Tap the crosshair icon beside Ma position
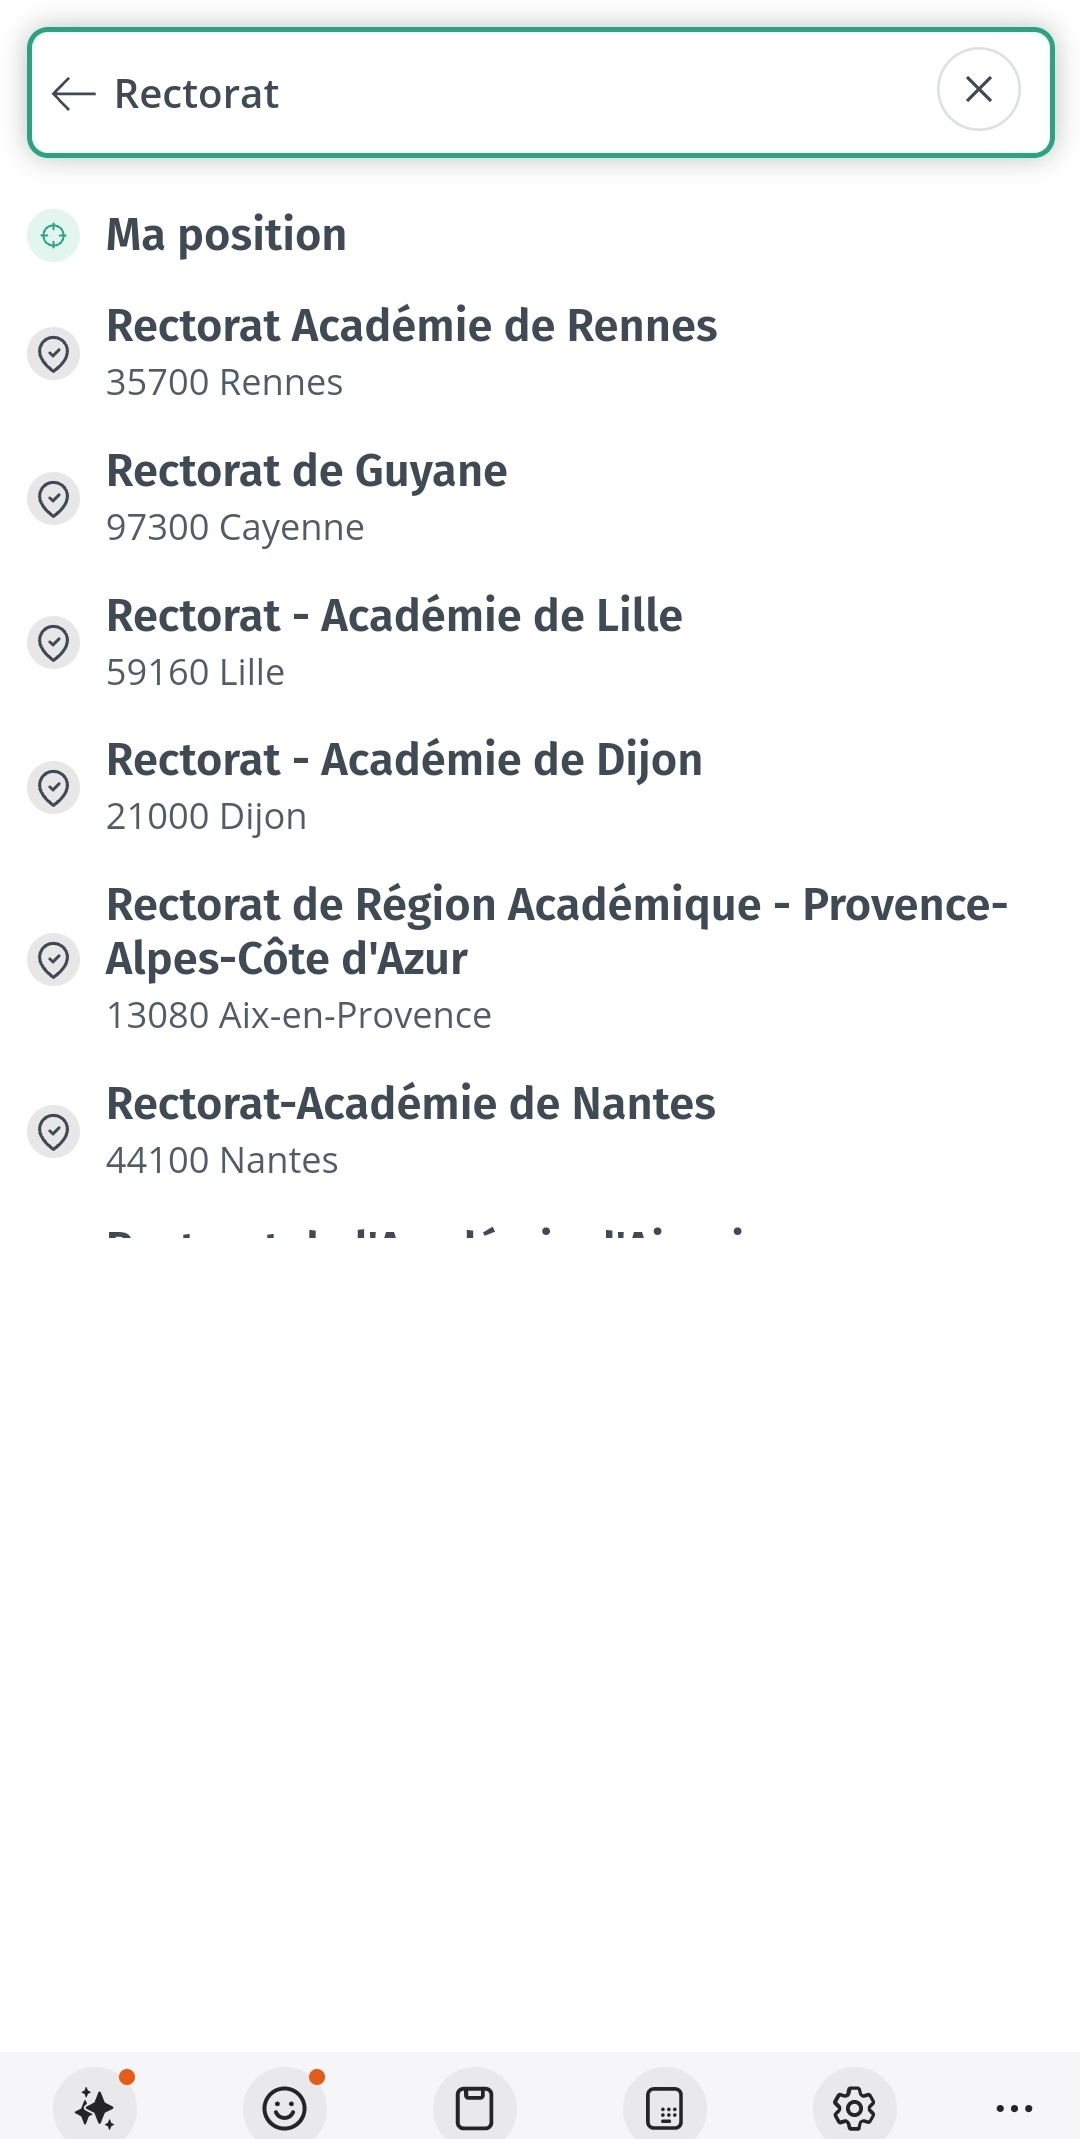The height and width of the screenshot is (2139, 1080). pyautogui.click(x=53, y=236)
